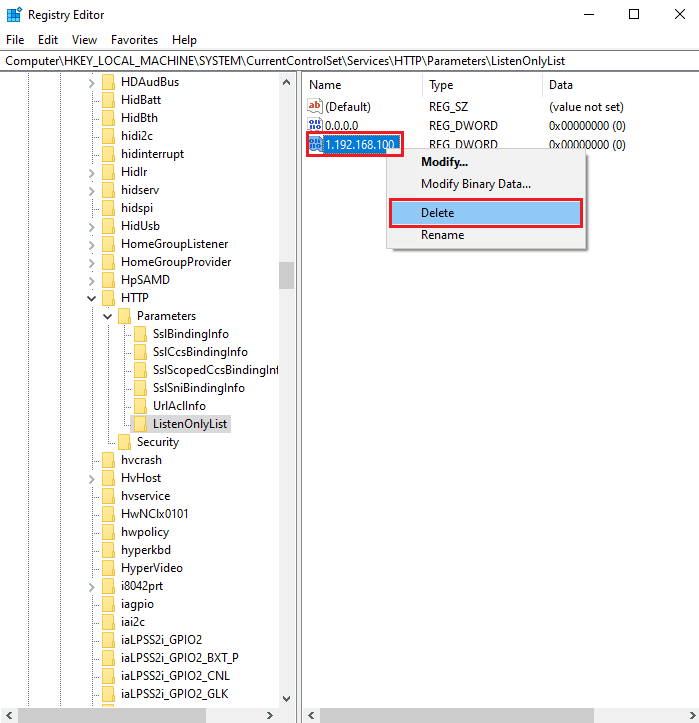Select the HomeGroupListener folder icon
This screenshot has width=699, height=723.
tap(108, 244)
